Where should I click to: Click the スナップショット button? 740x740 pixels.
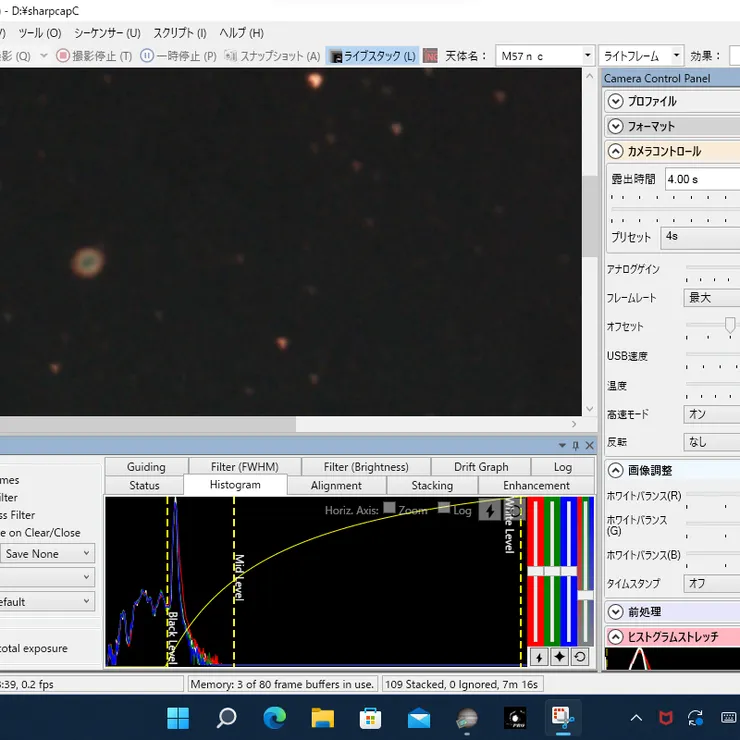(272, 56)
